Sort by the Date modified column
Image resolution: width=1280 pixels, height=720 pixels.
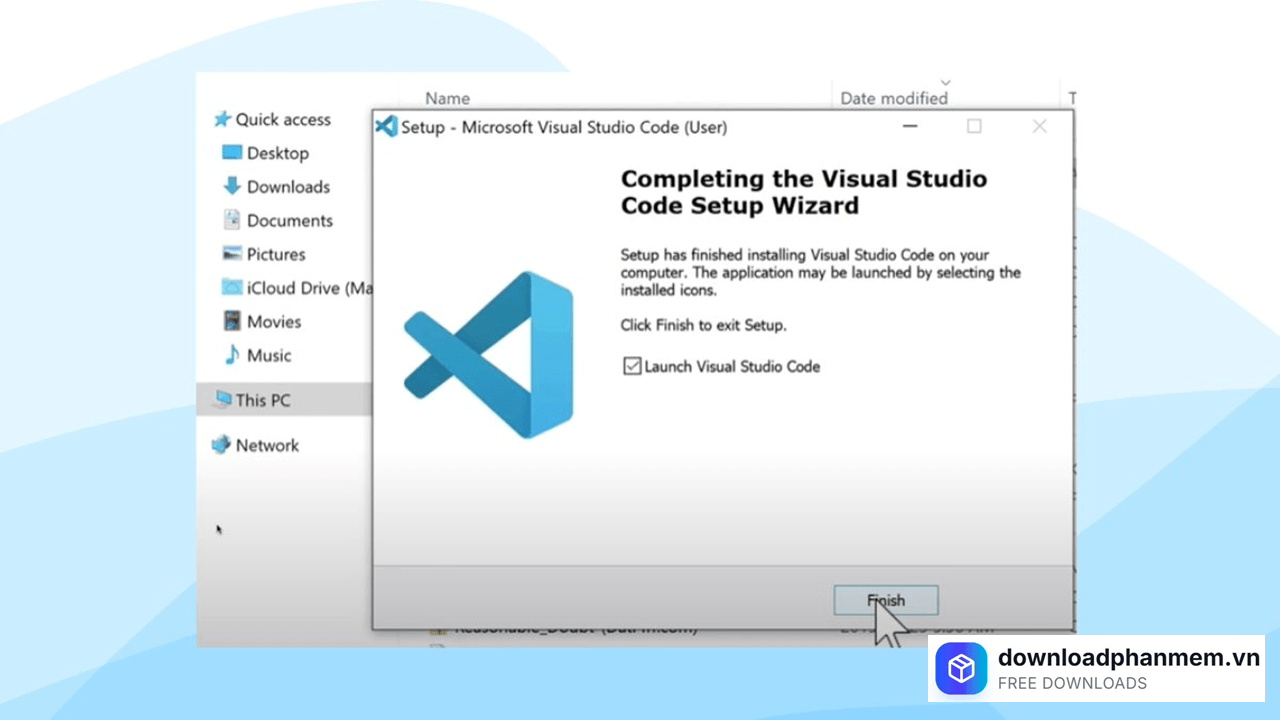coord(893,98)
